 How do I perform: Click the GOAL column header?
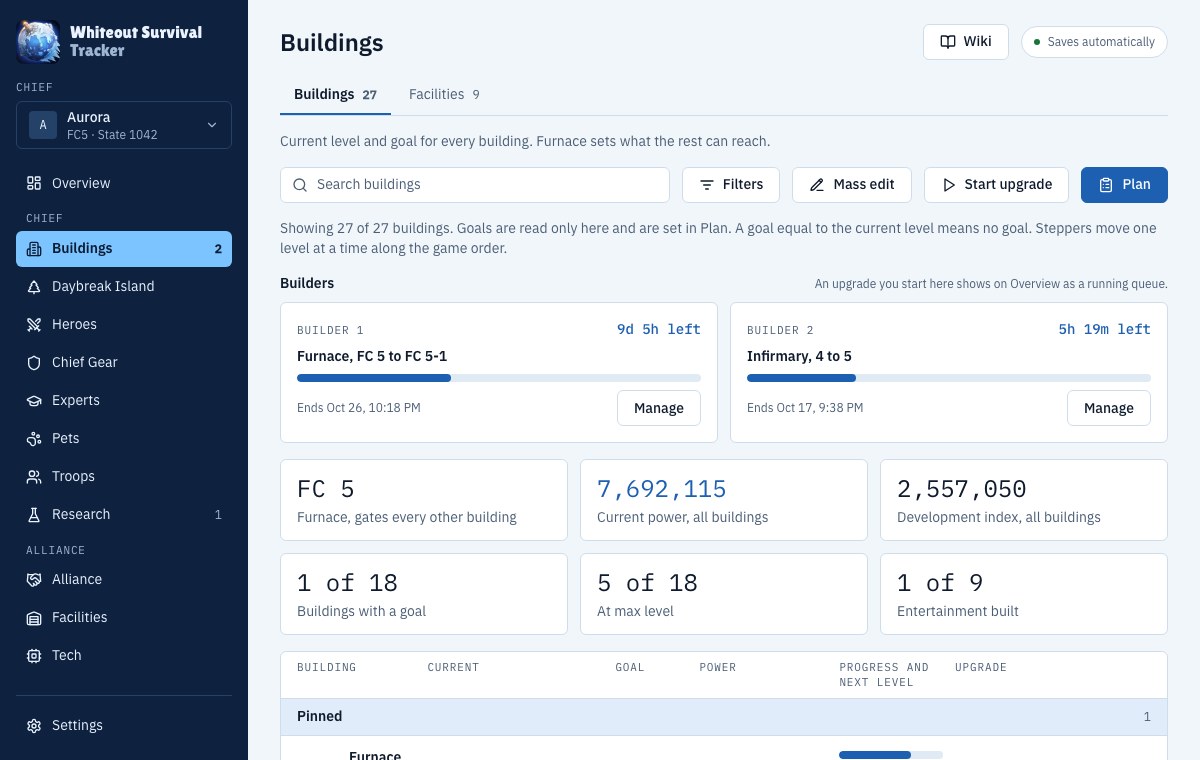(630, 667)
